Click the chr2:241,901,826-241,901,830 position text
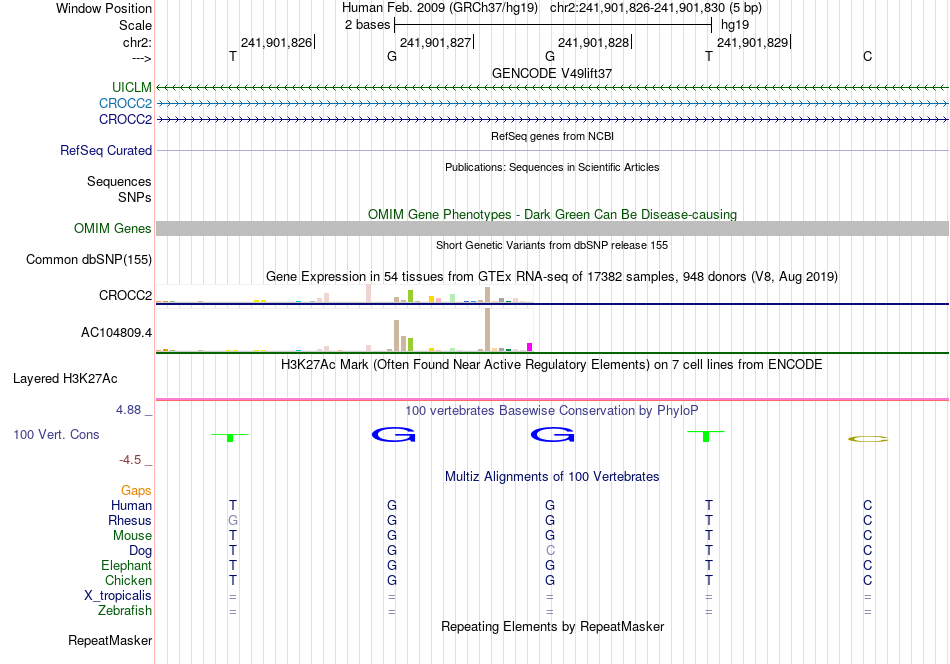 637,8
